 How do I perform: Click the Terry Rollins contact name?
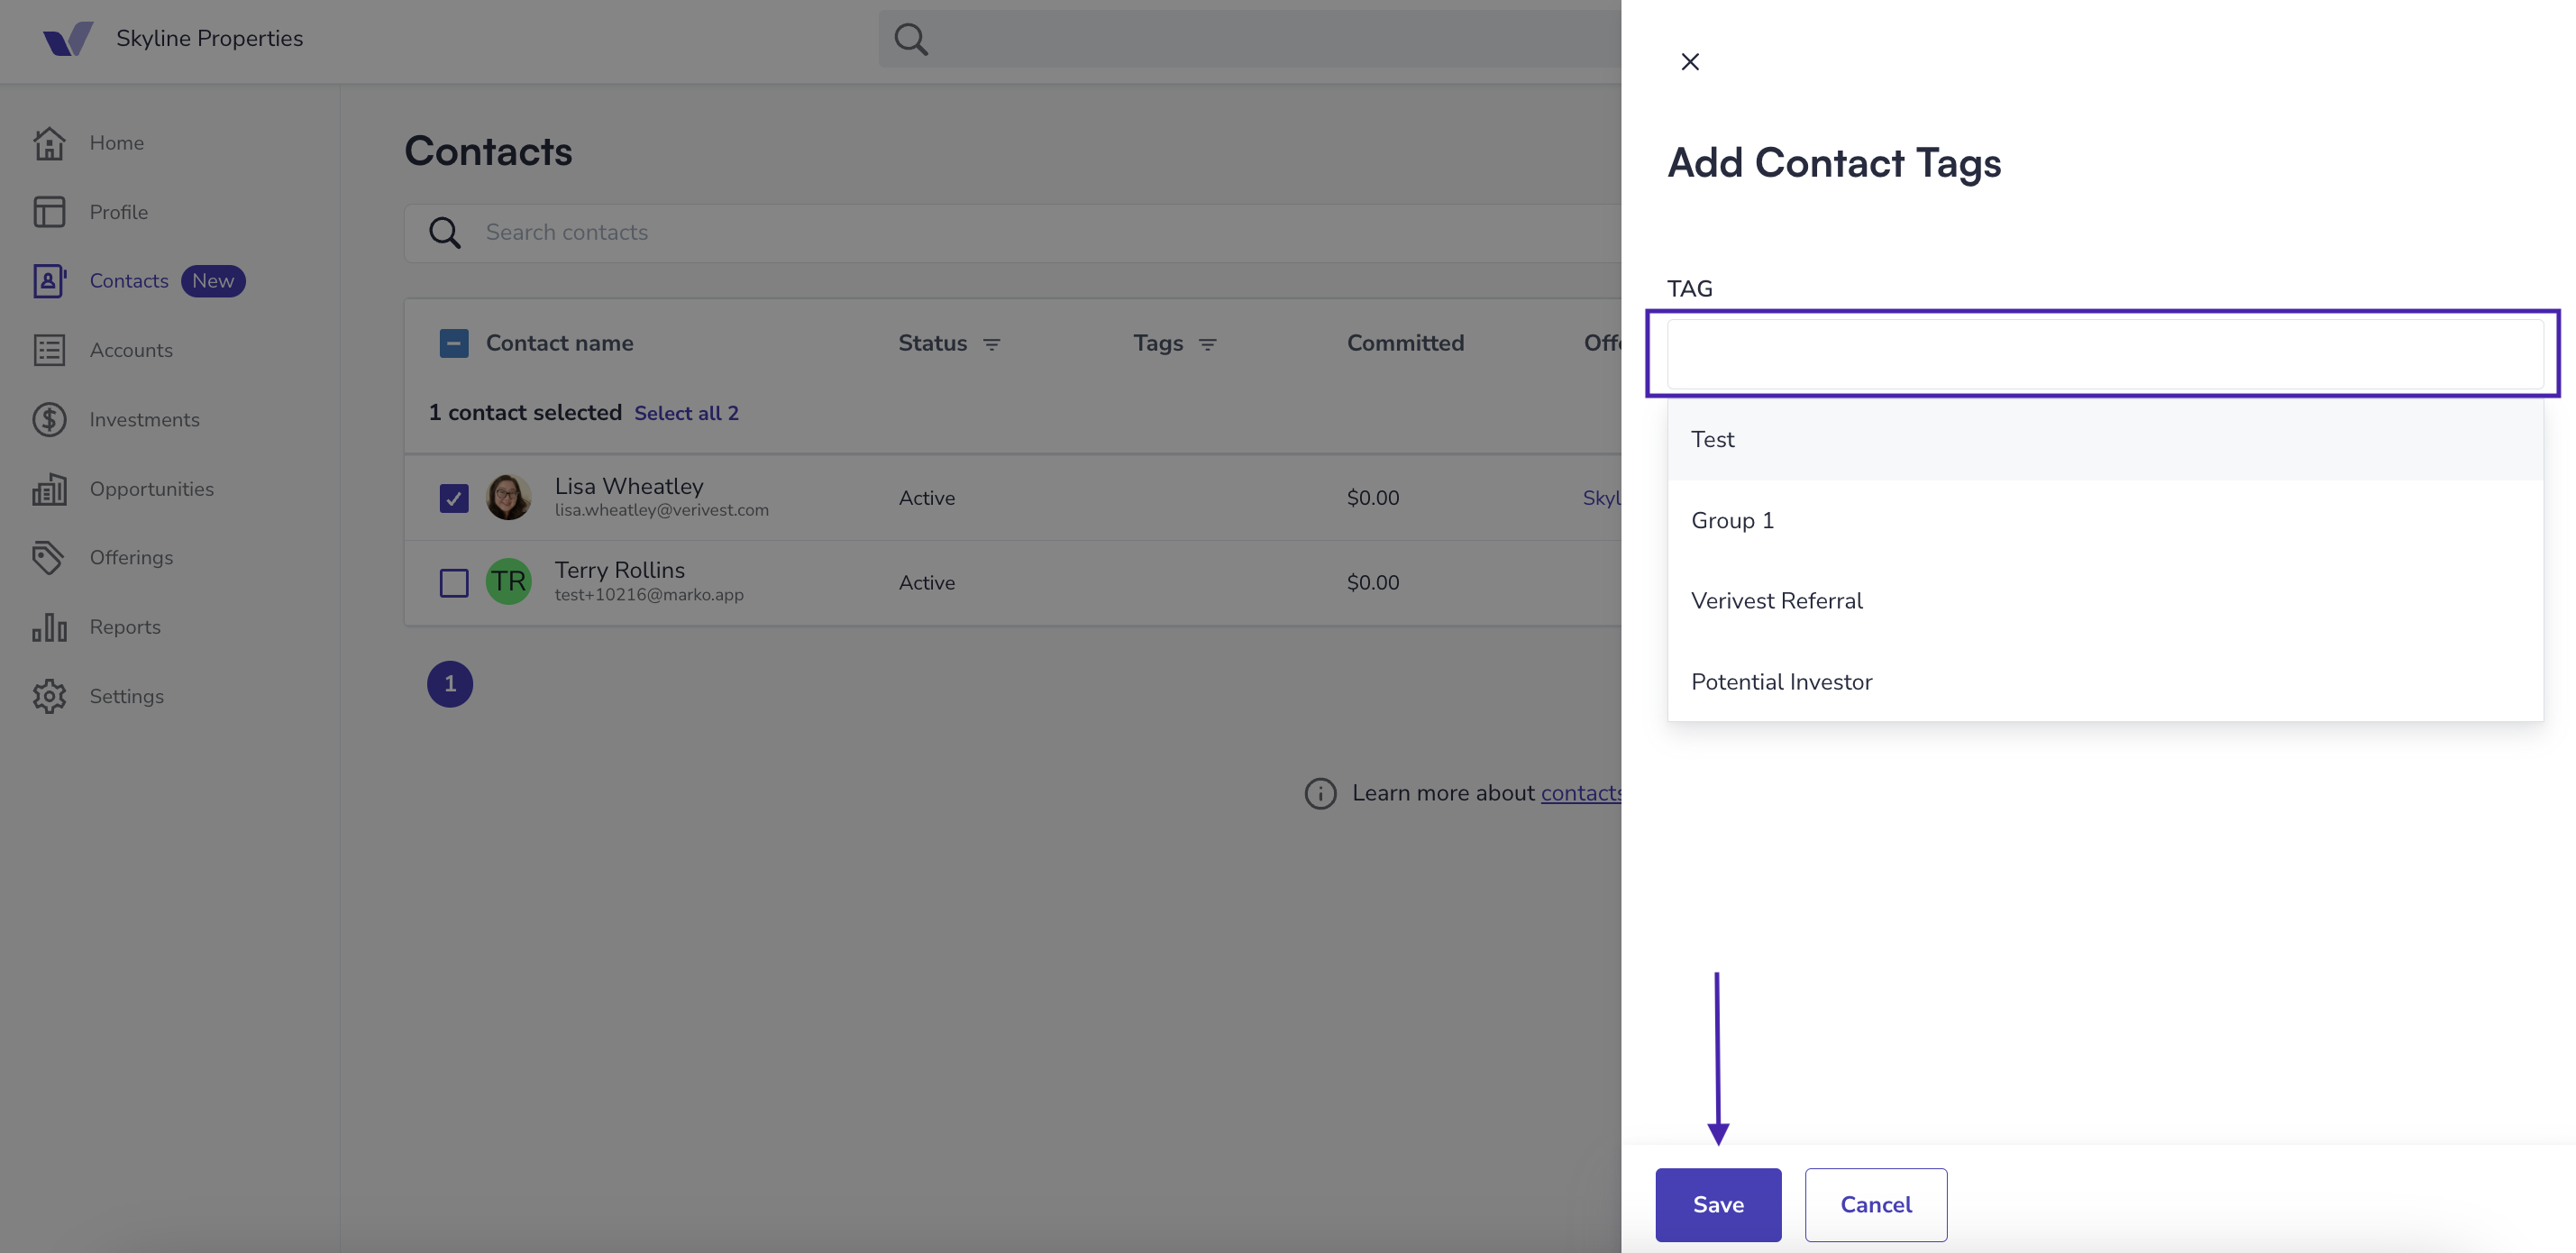tap(620, 570)
